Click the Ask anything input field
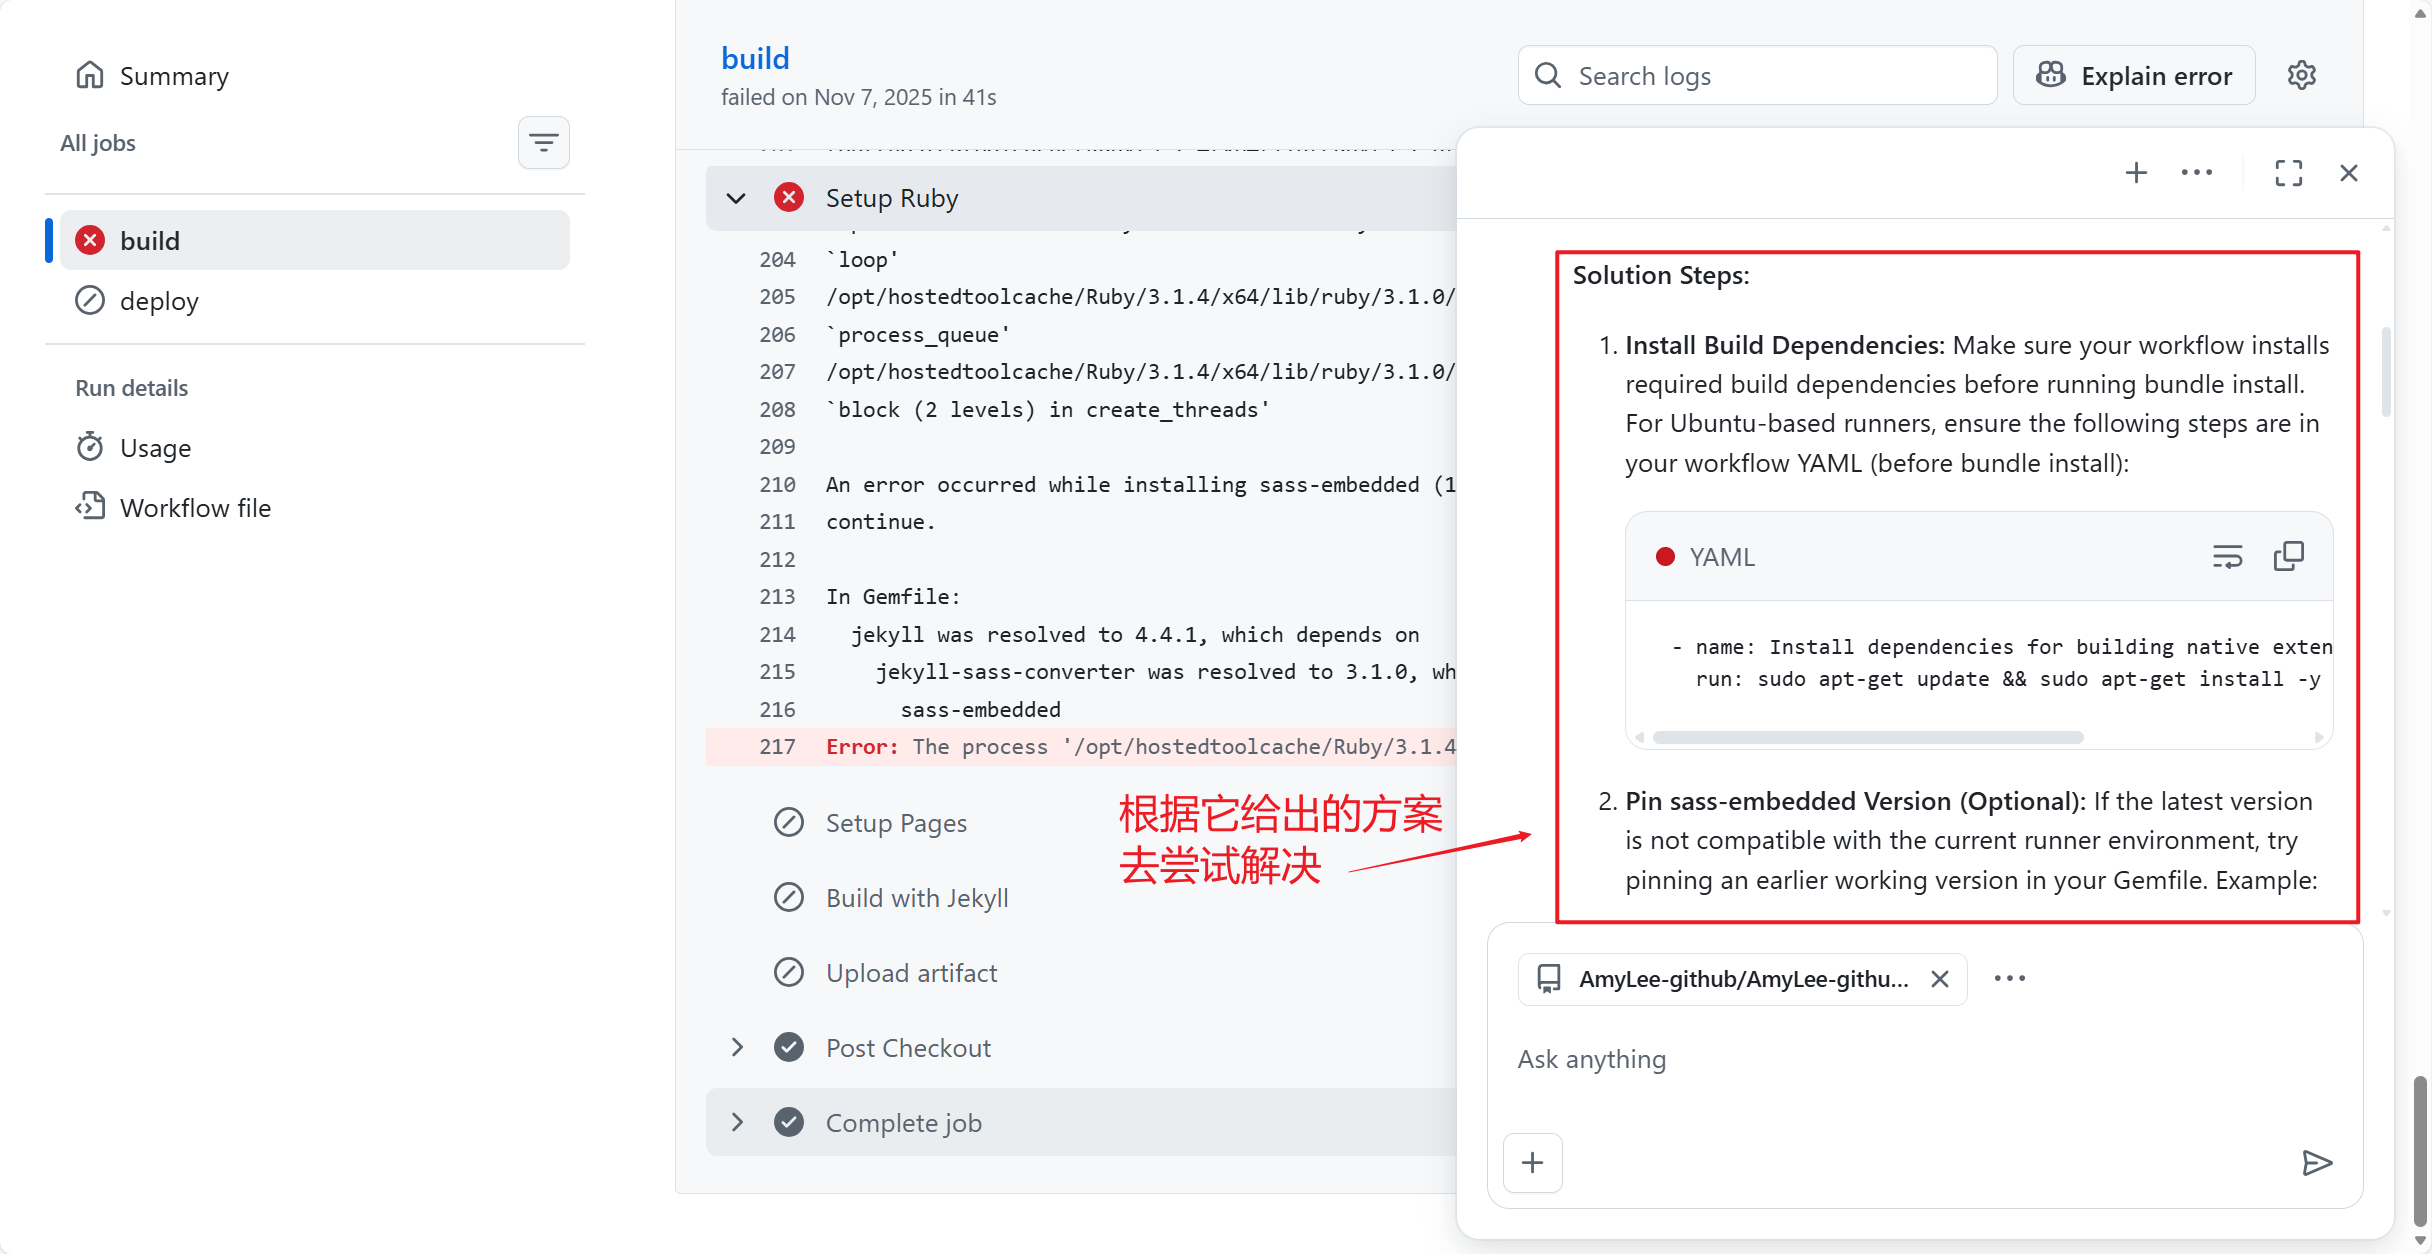 click(x=1592, y=1059)
